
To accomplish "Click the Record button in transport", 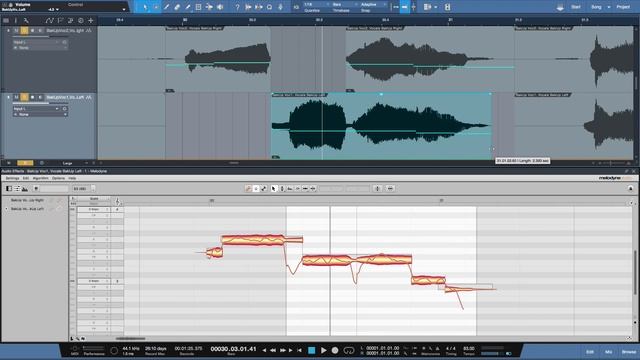I will click(x=335, y=350).
